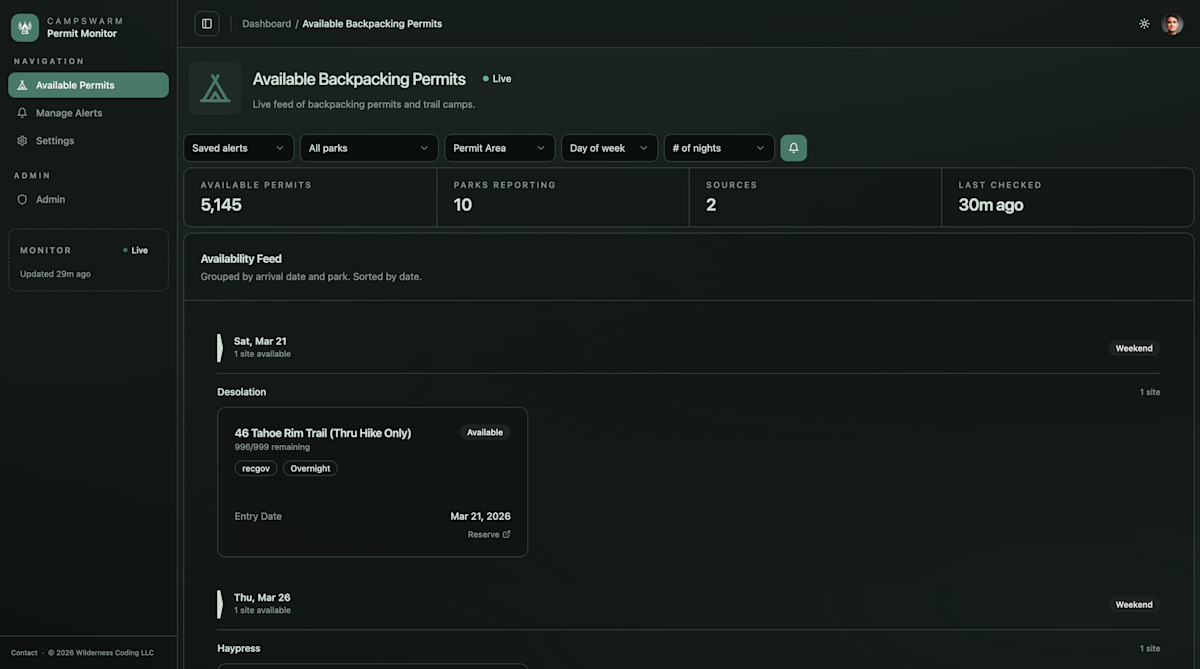Click the recgov tag

point(256,468)
